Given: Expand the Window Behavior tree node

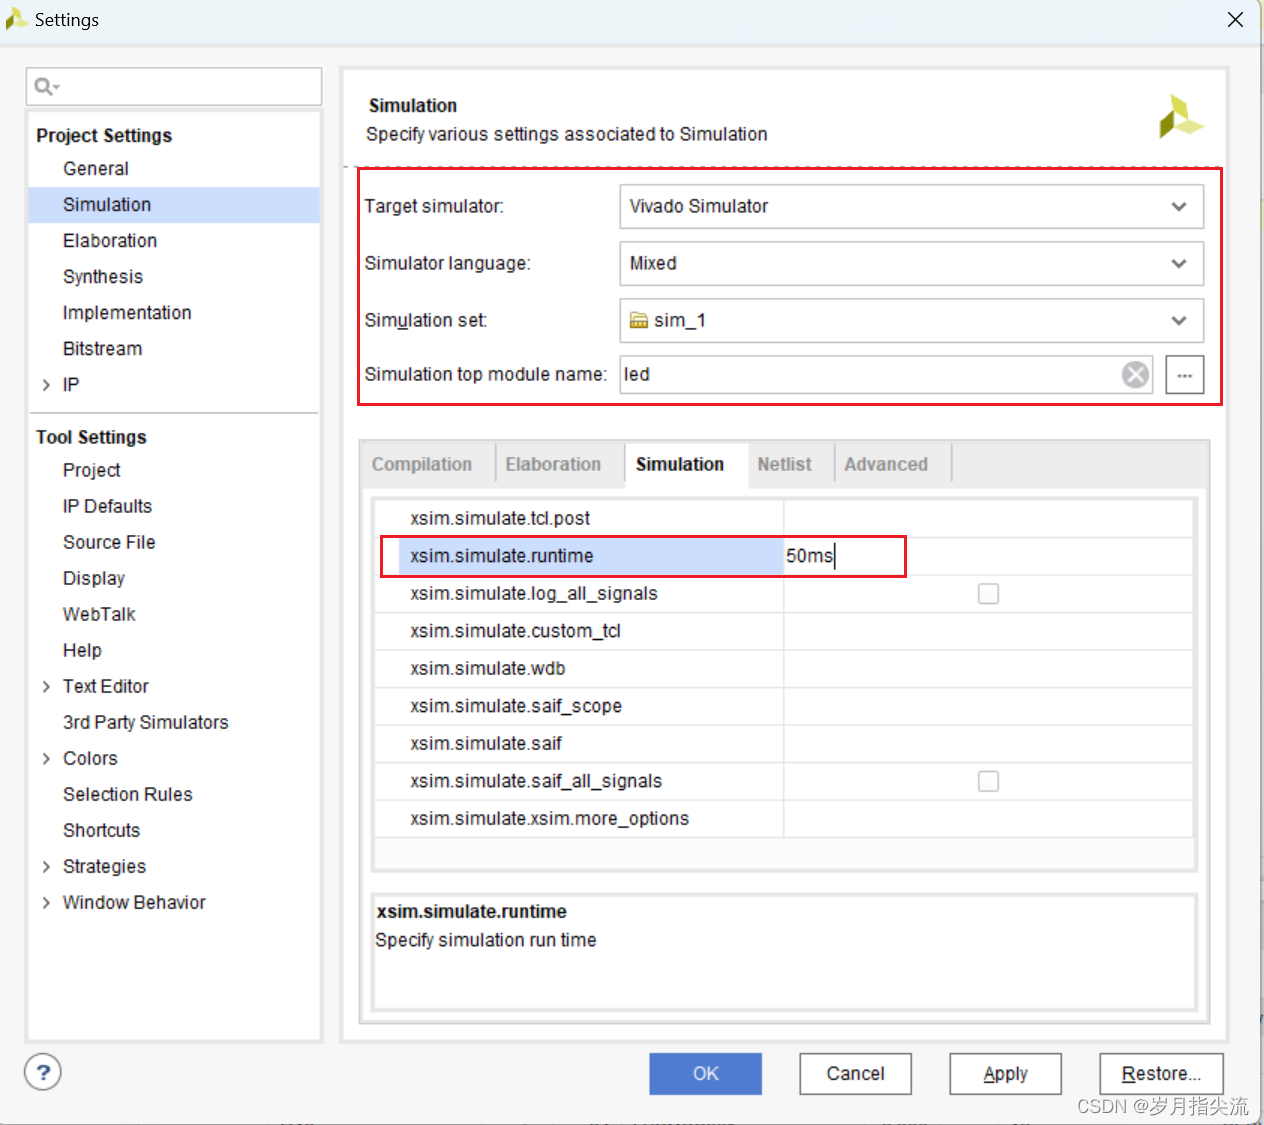Looking at the screenshot, I should point(46,903).
